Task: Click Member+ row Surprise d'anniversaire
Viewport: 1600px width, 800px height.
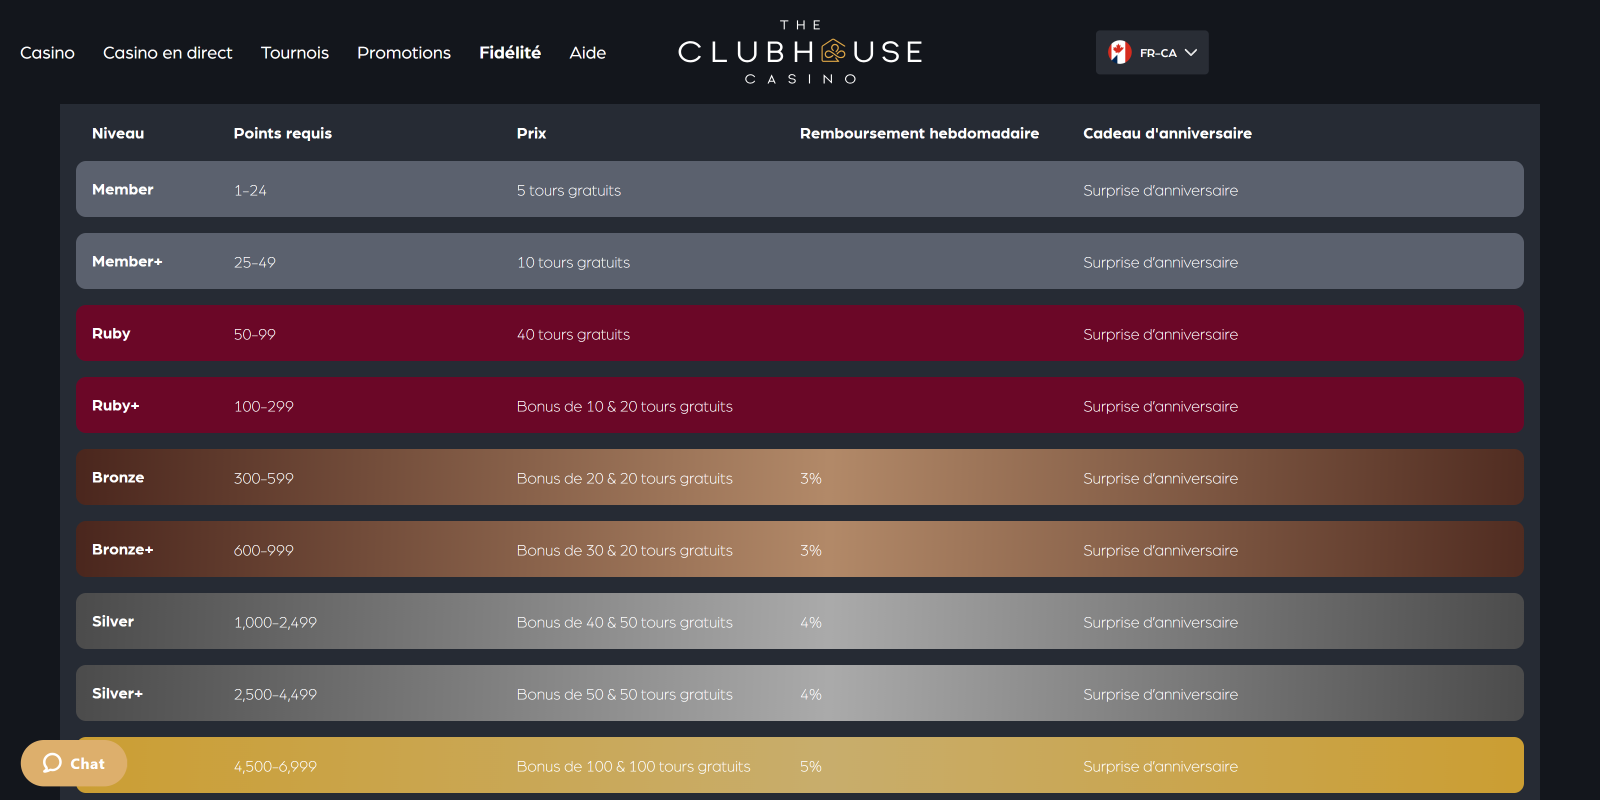Action: click(1160, 262)
